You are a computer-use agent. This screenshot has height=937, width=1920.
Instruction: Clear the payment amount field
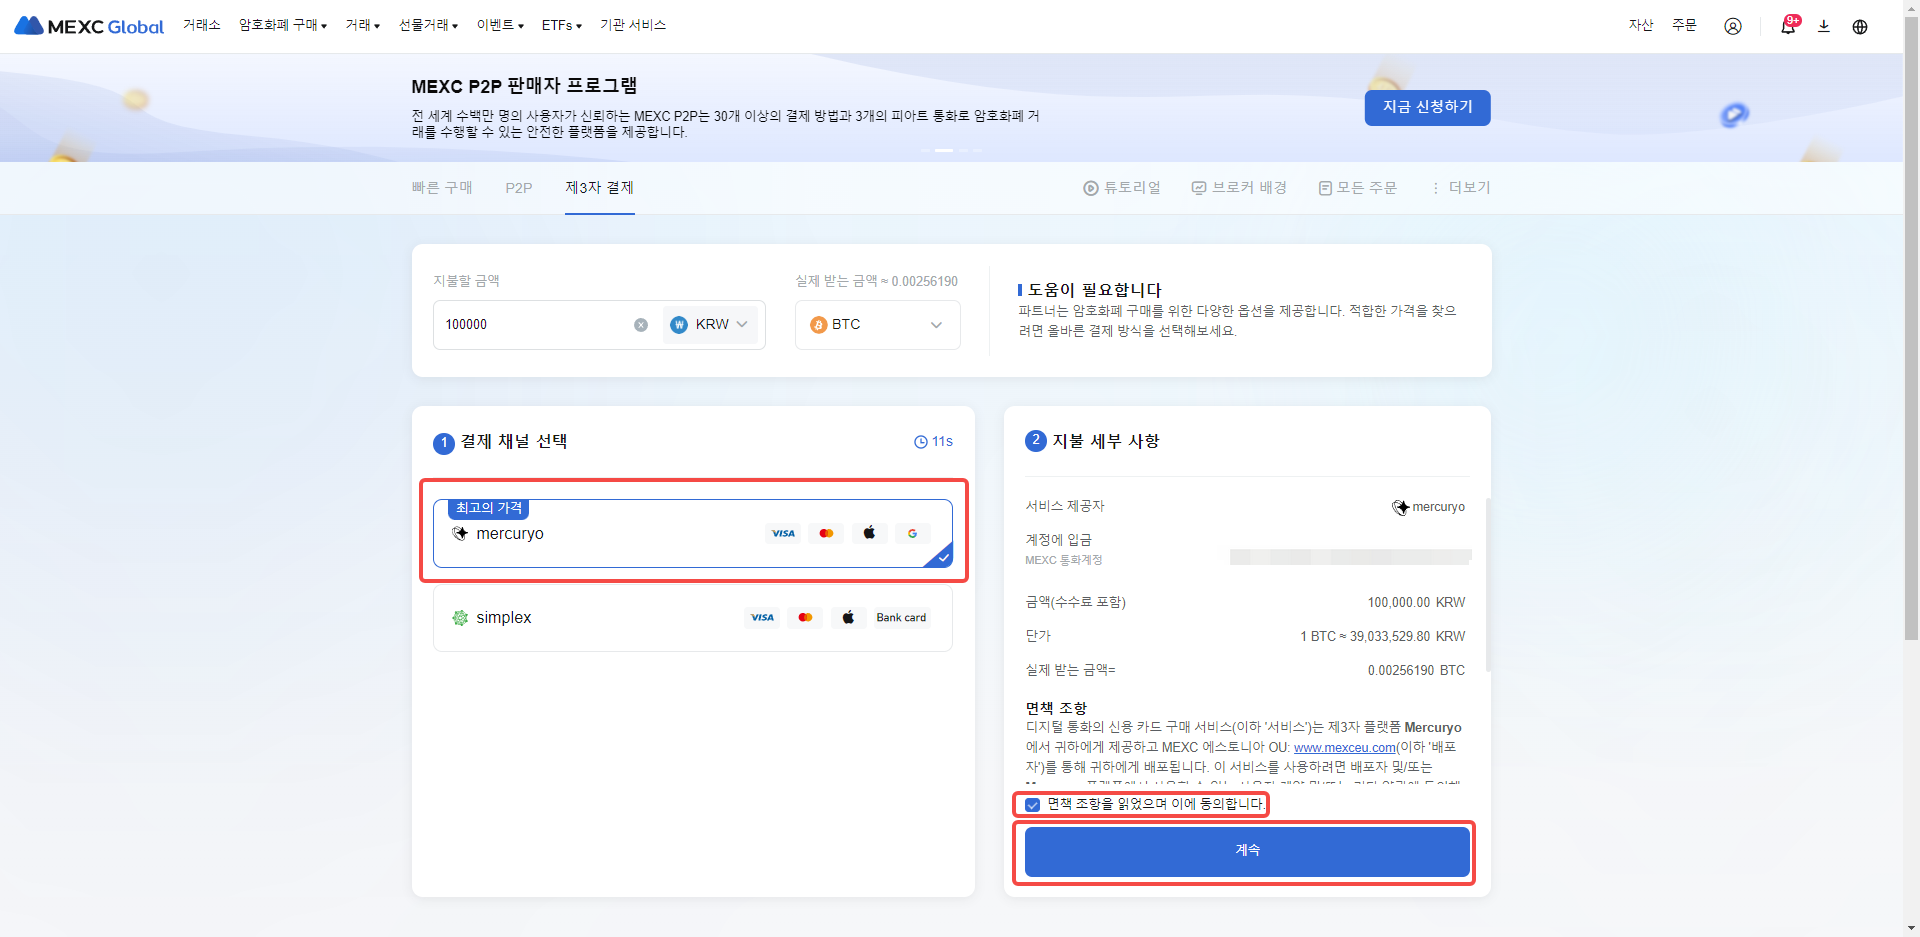pyautogui.click(x=641, y=325)
